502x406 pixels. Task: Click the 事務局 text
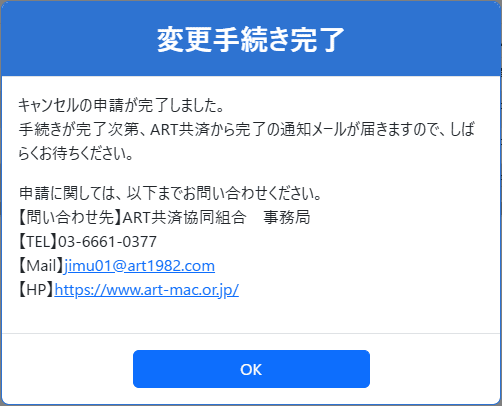coord(287,217)
